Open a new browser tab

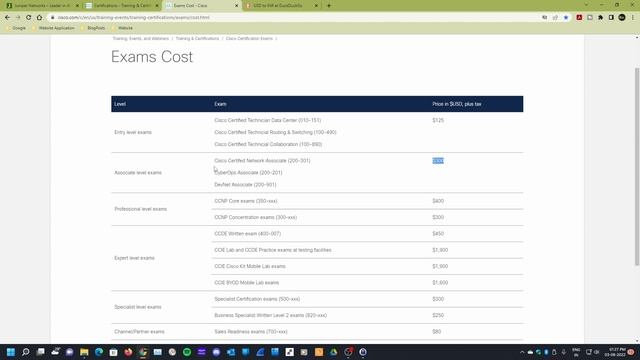coord(329,6)
